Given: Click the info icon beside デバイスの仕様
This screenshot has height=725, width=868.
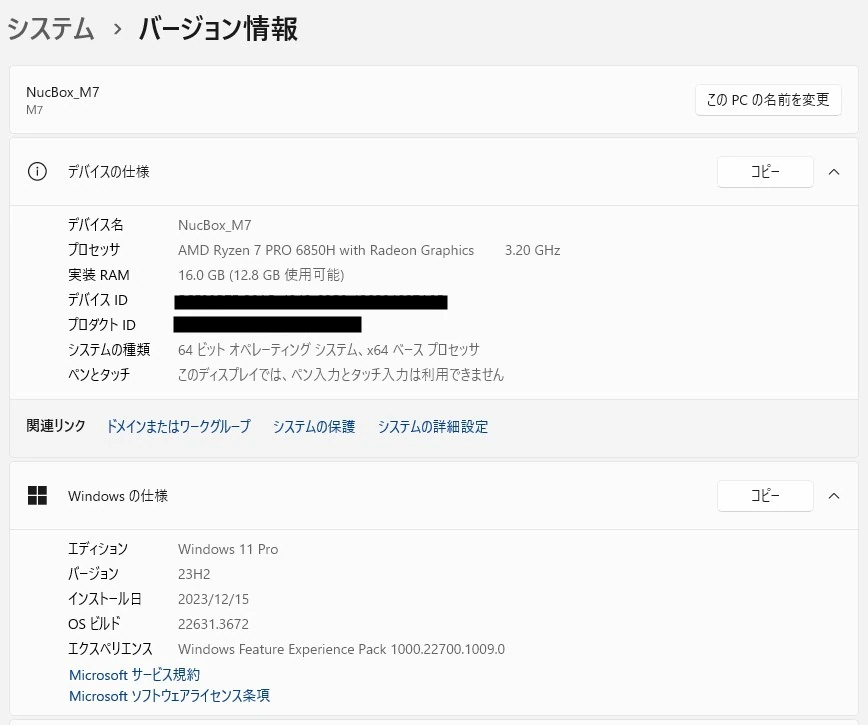Looking at the screenshot, I should [x=37, y=172].
